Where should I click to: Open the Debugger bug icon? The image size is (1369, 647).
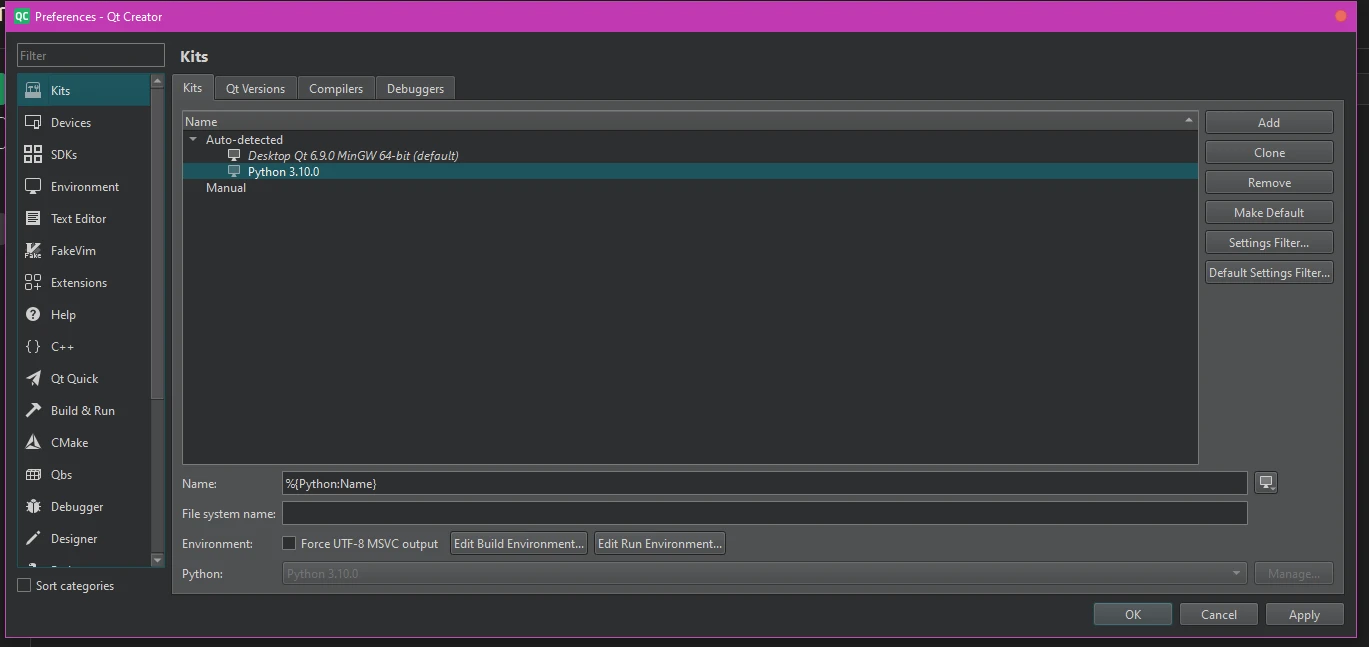33,506
